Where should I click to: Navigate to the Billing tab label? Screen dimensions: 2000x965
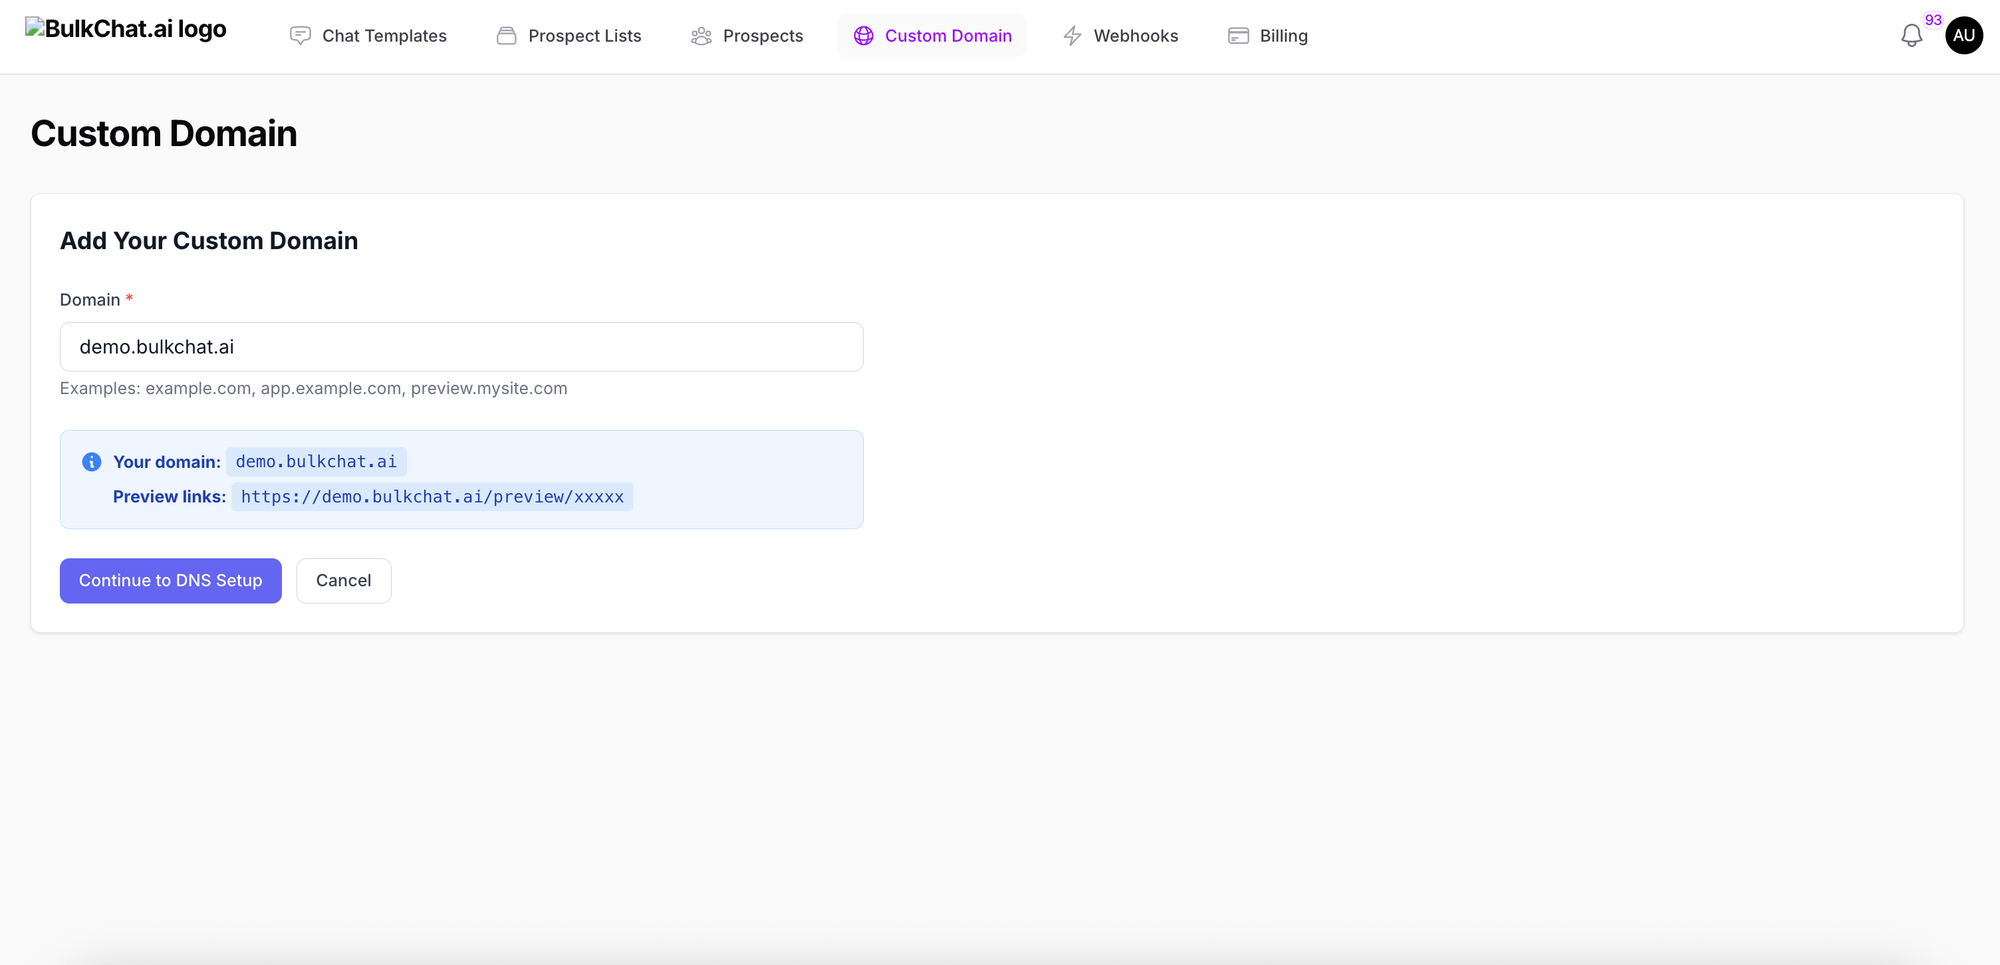tap(1283, 36)
